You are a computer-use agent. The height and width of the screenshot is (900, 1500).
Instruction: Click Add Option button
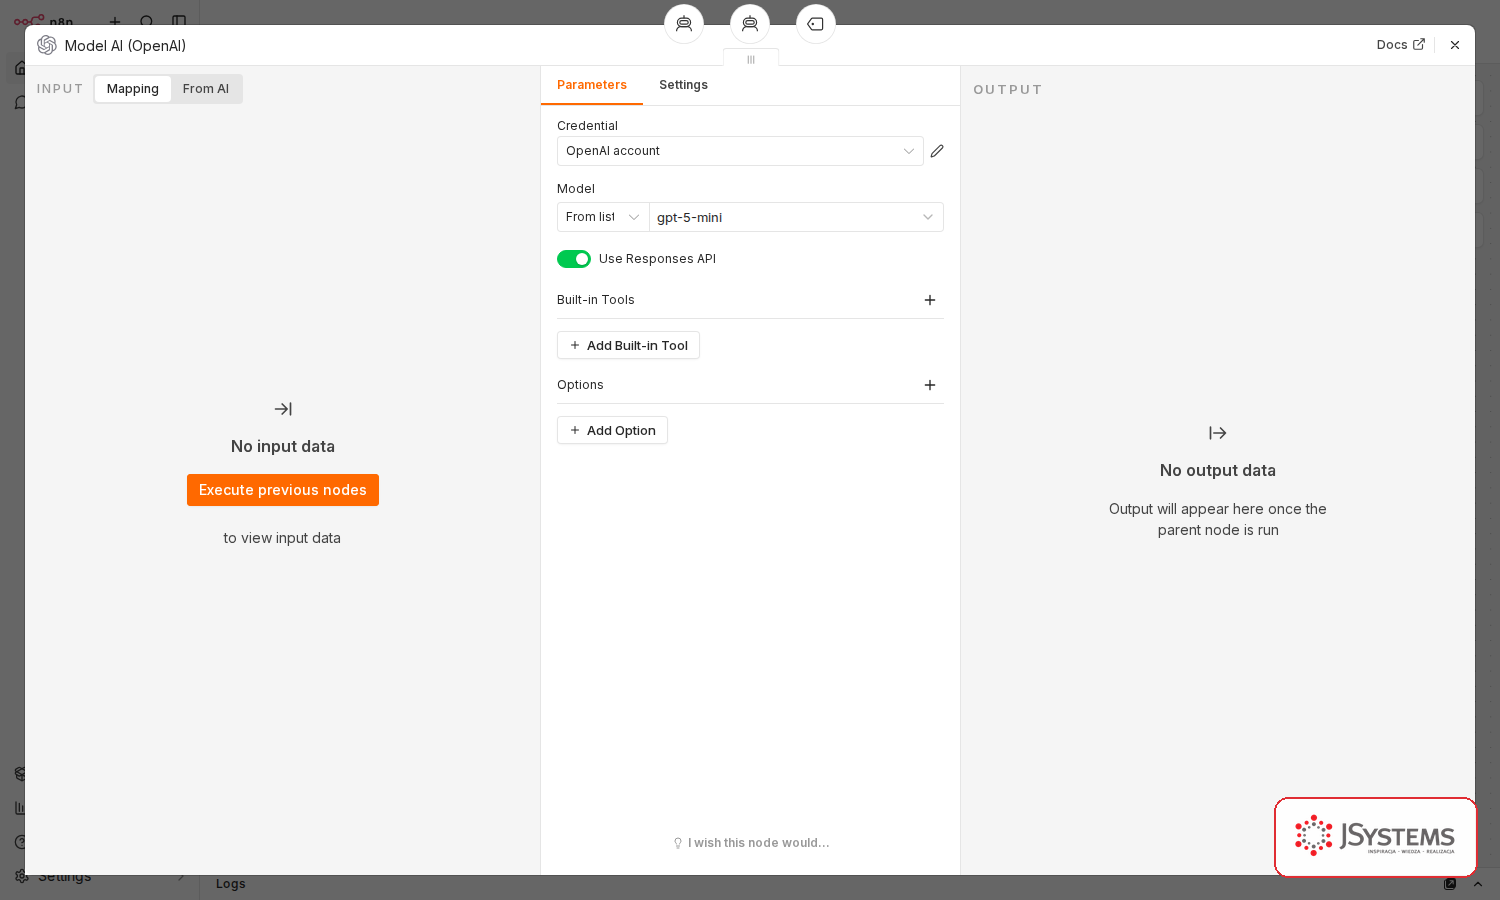tap(612, 430)
